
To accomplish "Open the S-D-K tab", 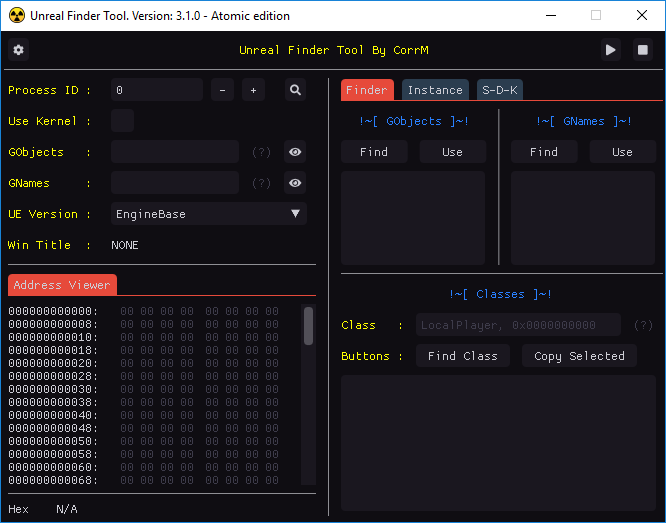I will point(500,90).
